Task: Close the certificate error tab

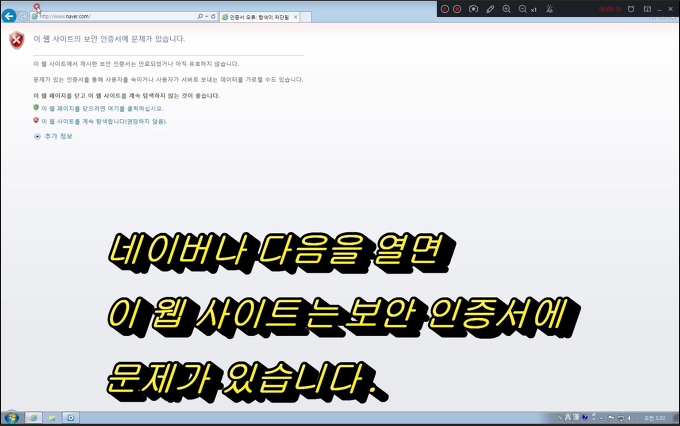Action: 295,17
